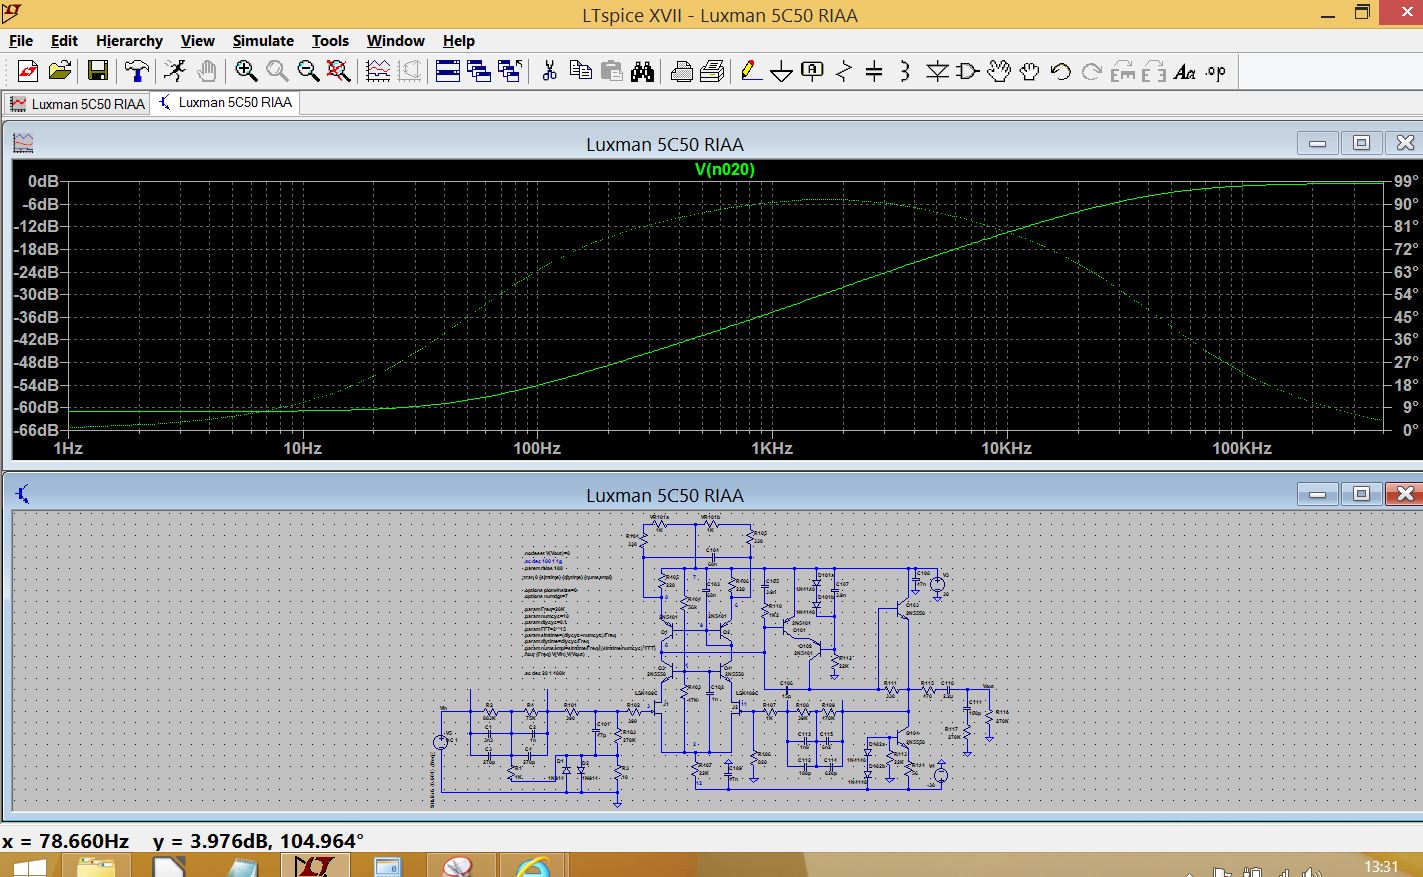Viewport: 1423px width, 877px height.
Task: Click the taskbar clock showing 13:31
Action: [x=1381, y=866]
